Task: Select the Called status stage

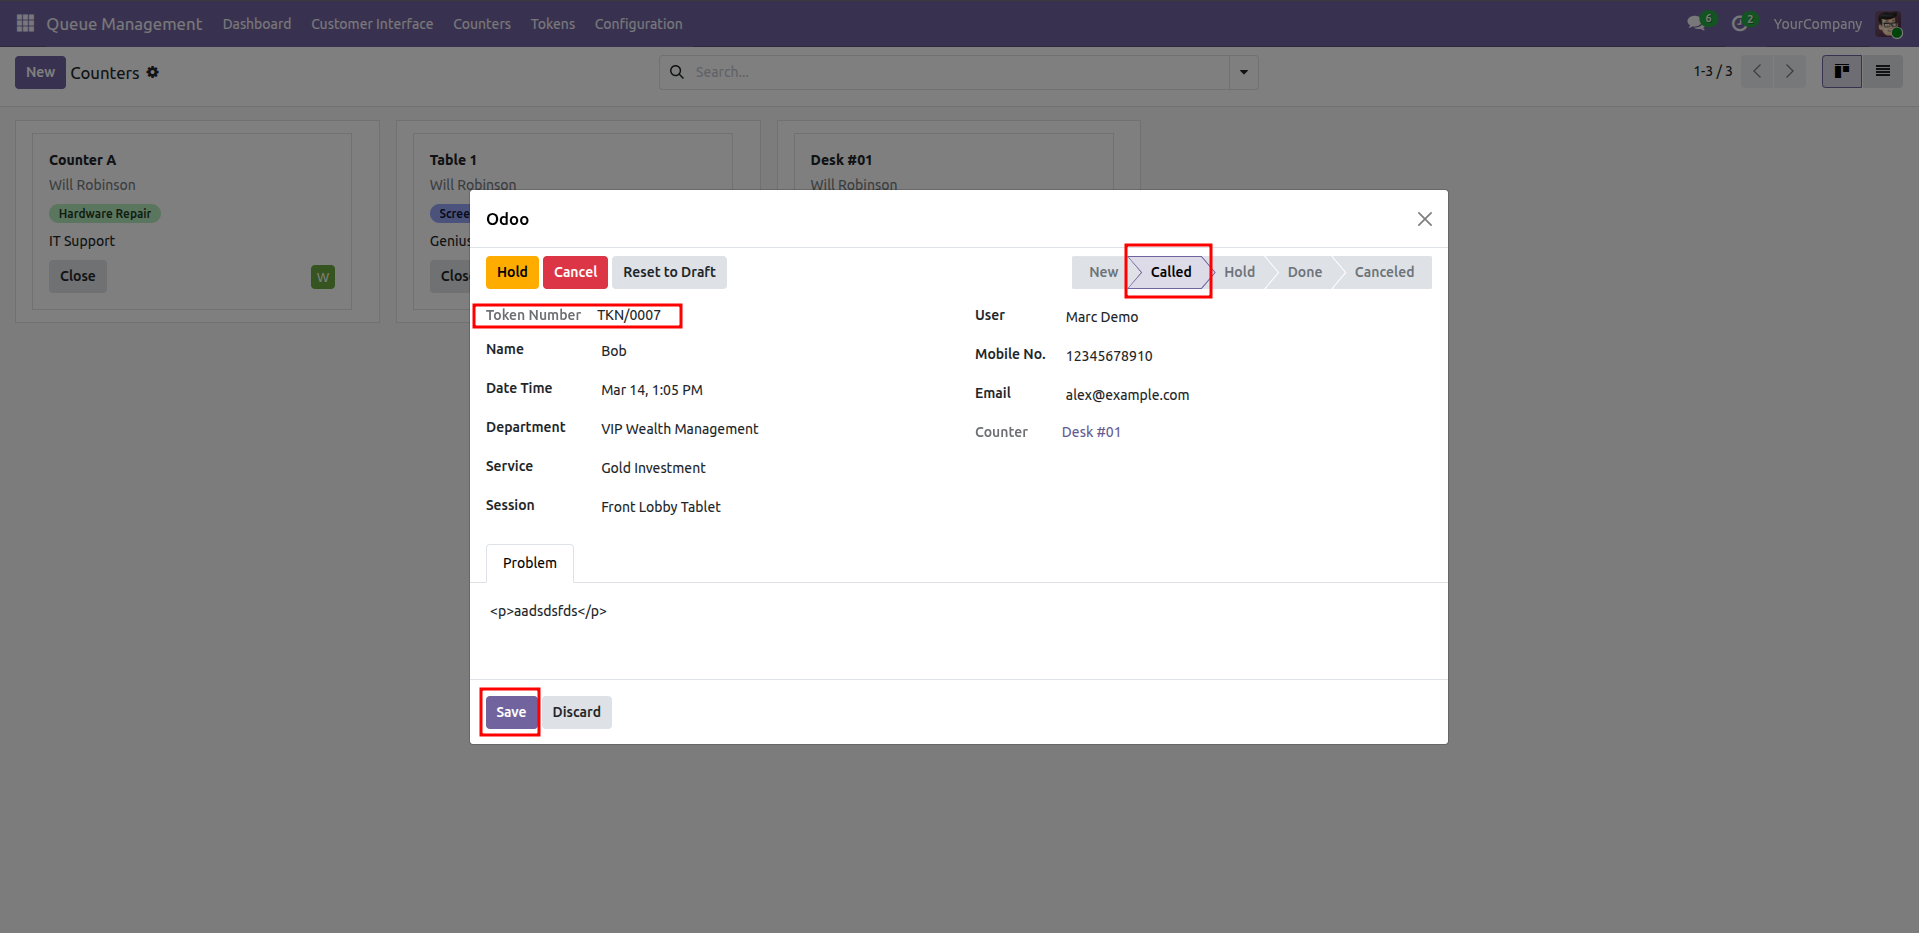Action: (x=1170, y=272)
